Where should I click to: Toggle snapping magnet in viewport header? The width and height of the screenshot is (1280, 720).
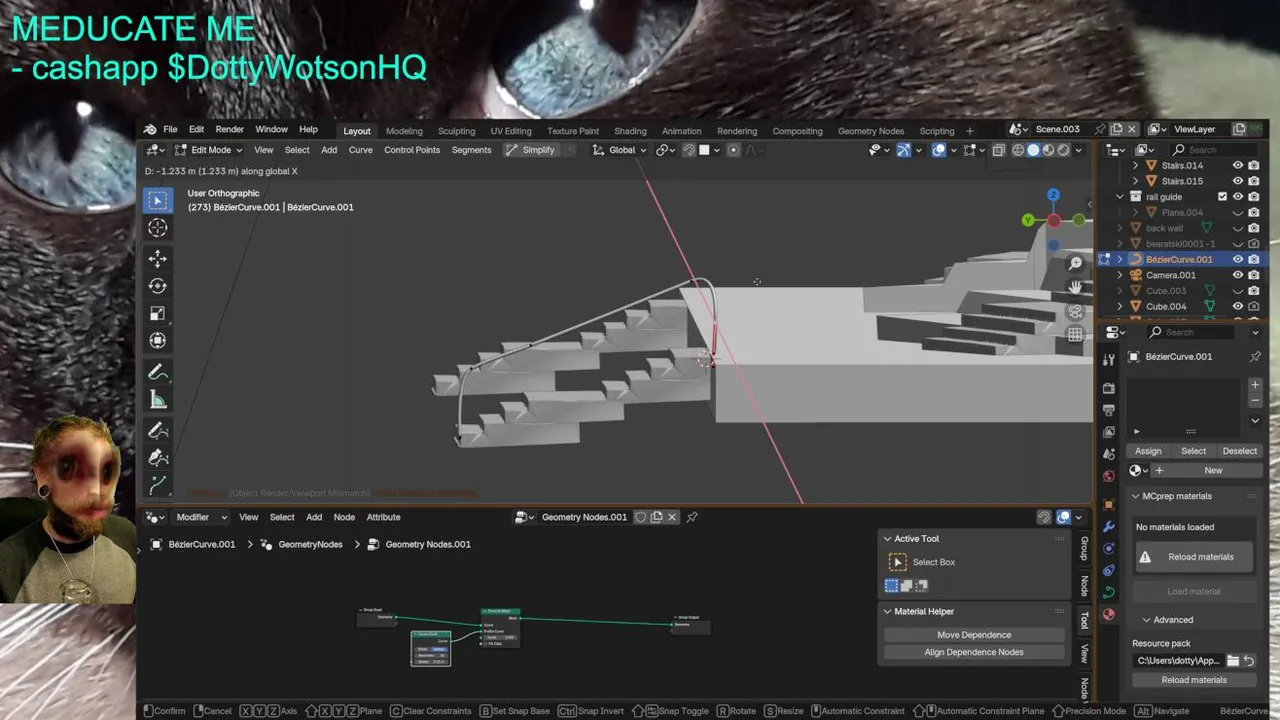689,150
